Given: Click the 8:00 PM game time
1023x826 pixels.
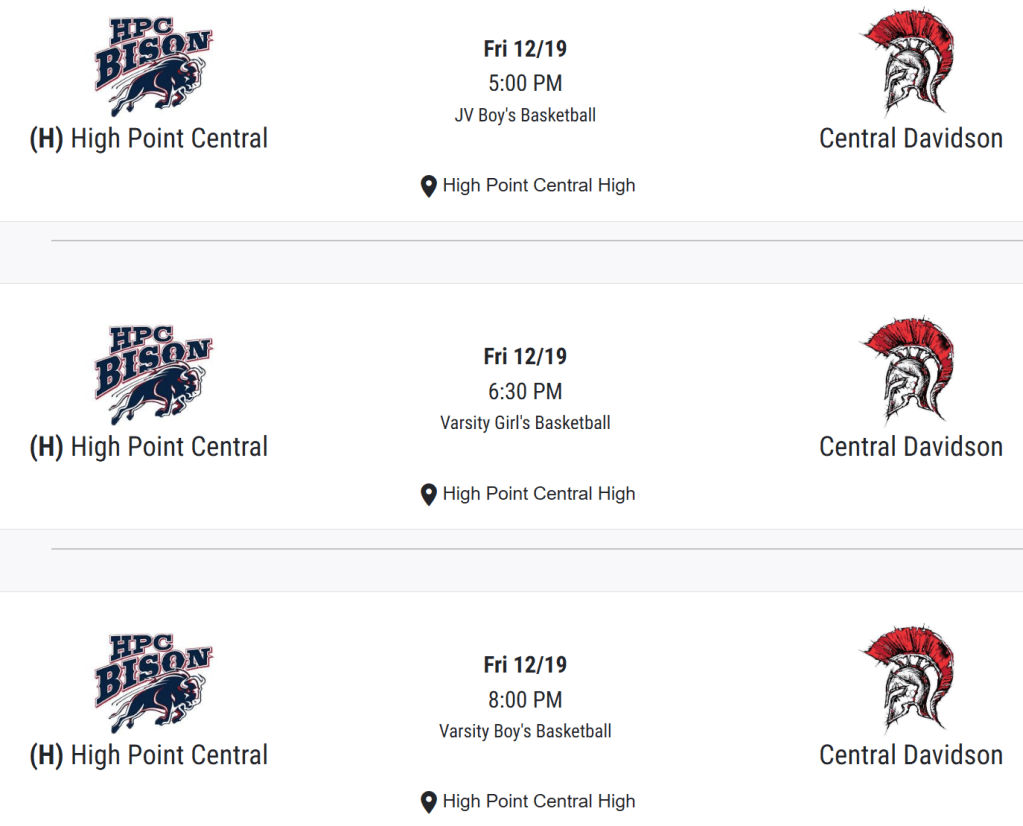Looking at the screenshot, I should tap(525, 699).
